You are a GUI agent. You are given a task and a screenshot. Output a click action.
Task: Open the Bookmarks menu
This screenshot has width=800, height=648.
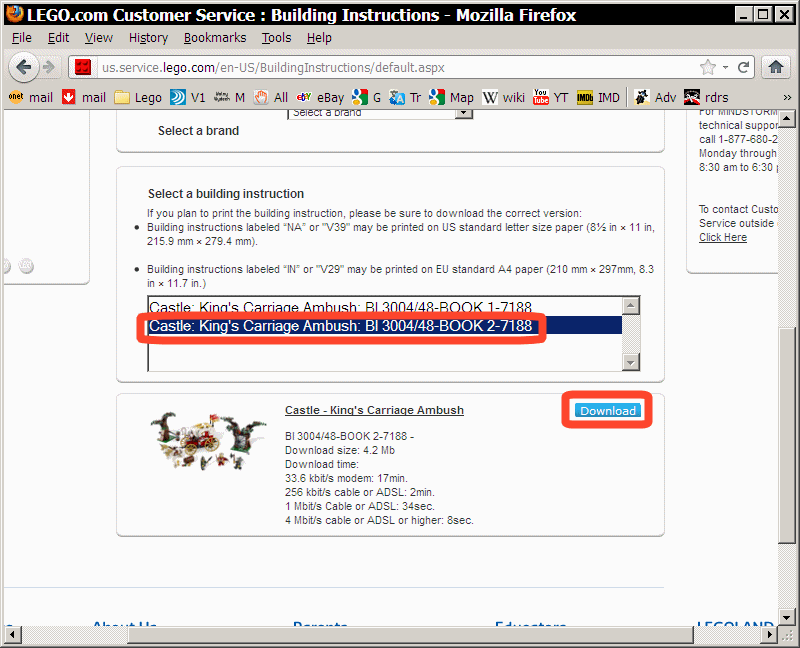click(215, 38)
